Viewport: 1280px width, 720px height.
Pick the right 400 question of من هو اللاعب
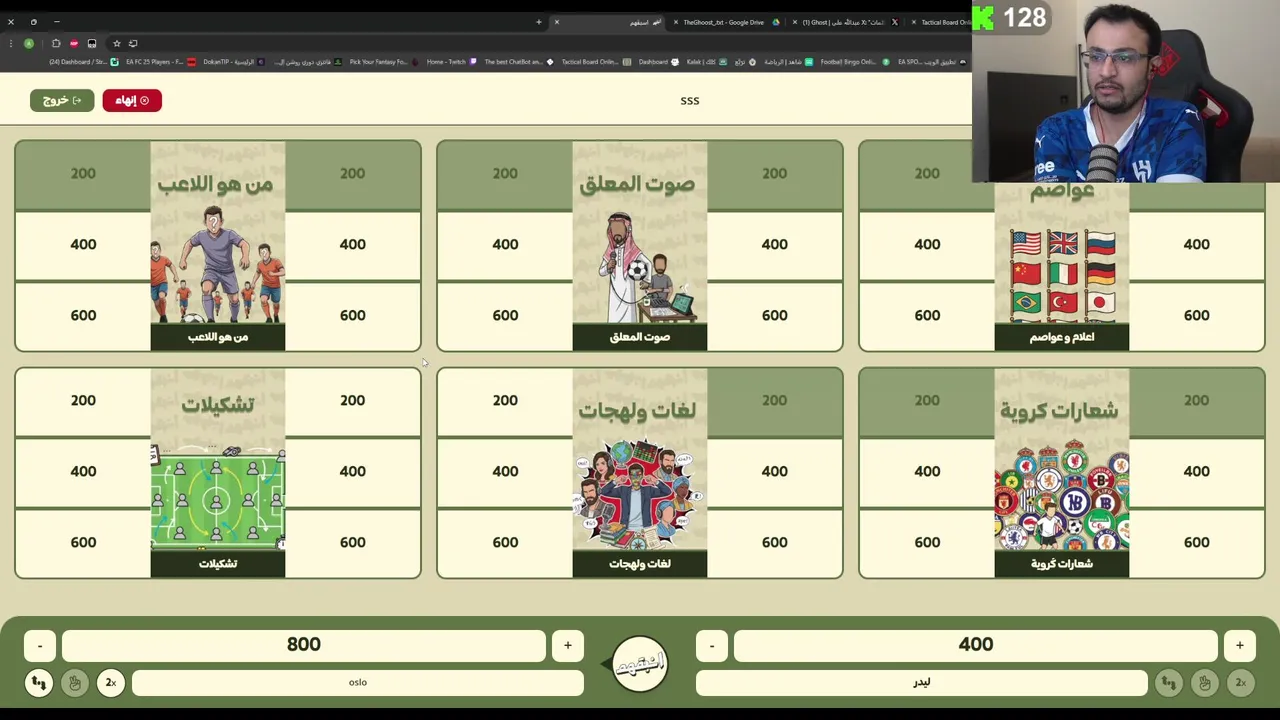[x=353, y=245]
